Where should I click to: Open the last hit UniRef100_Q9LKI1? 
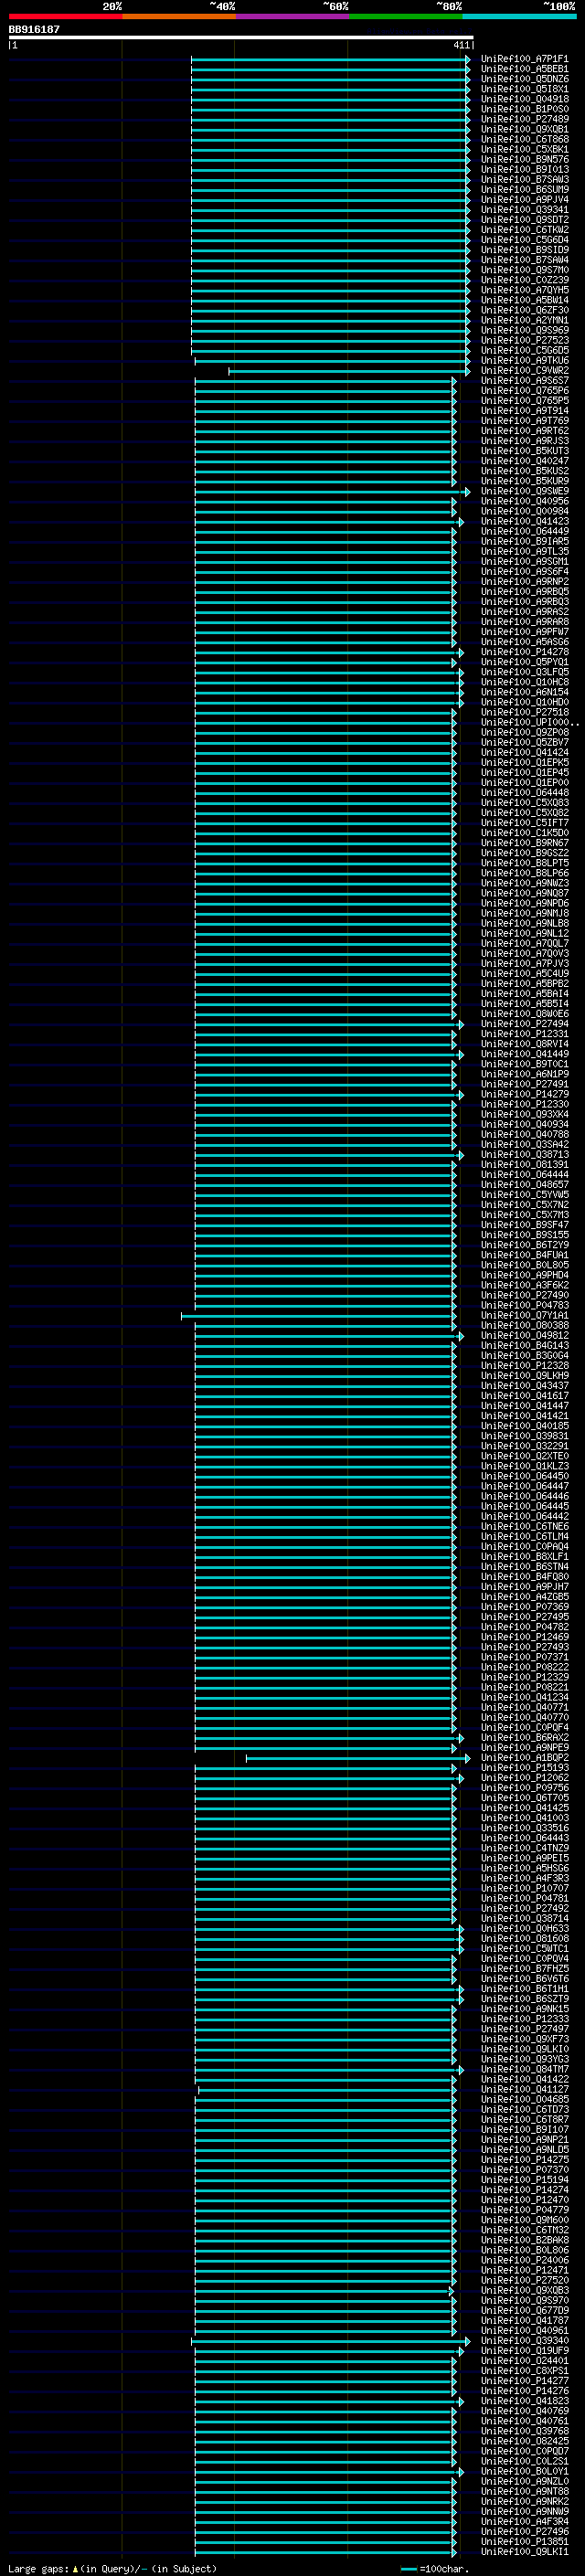coord(525,2551)
